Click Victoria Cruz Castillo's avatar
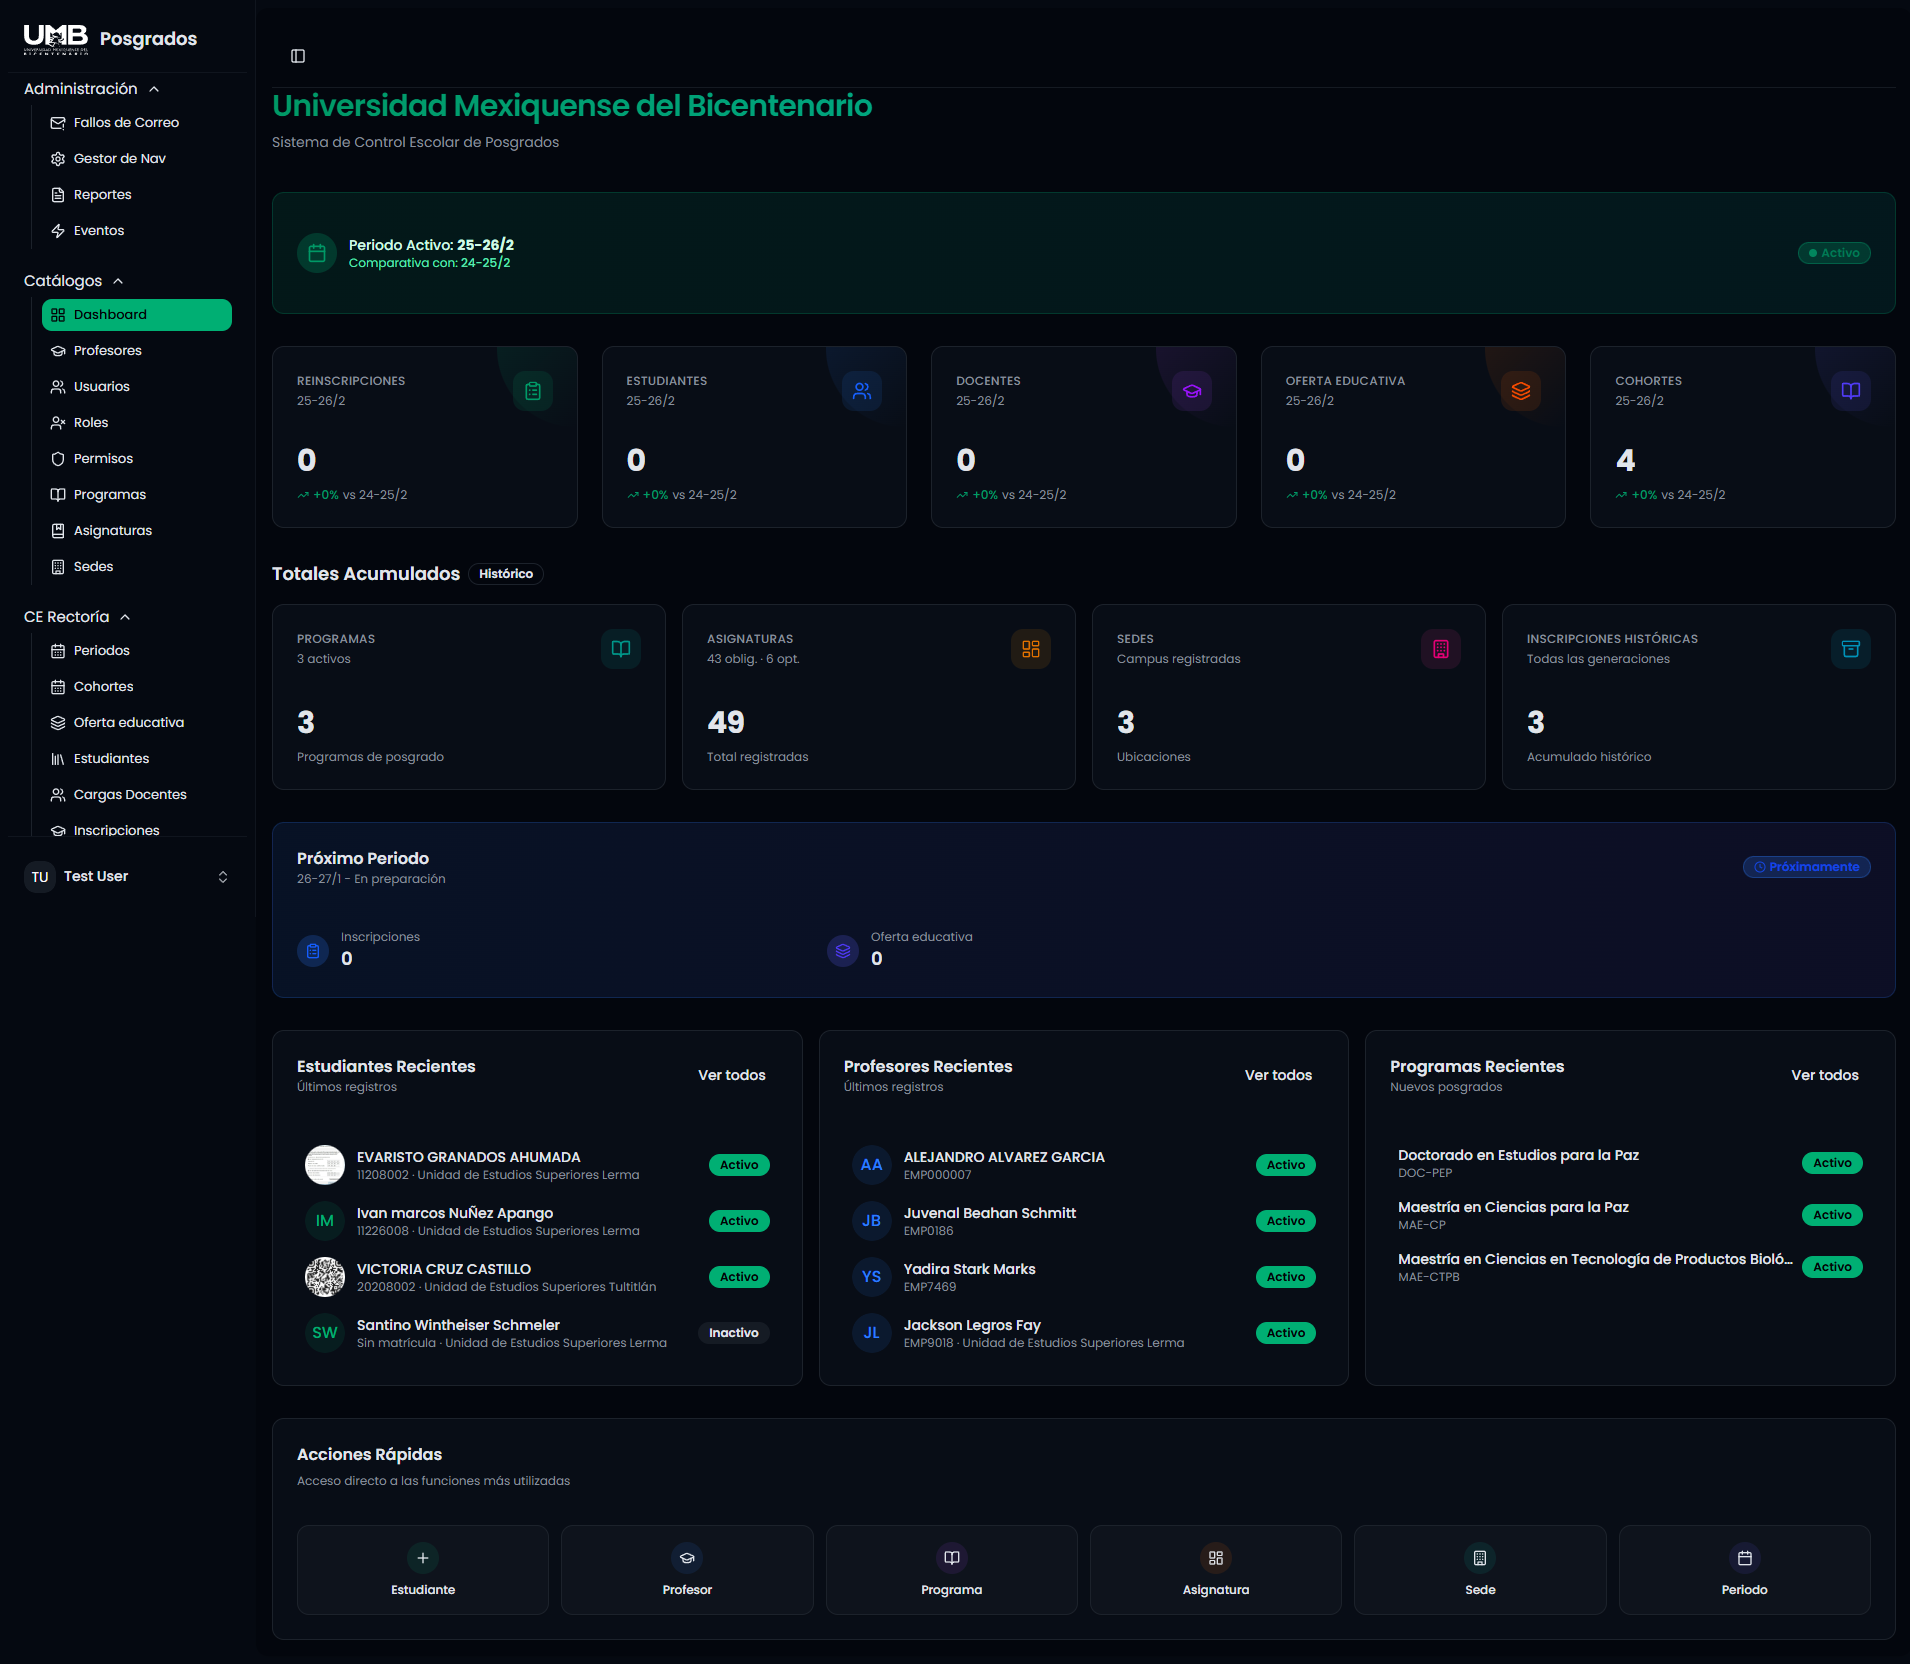The image size is (1910, 1664). [325, 1277]
